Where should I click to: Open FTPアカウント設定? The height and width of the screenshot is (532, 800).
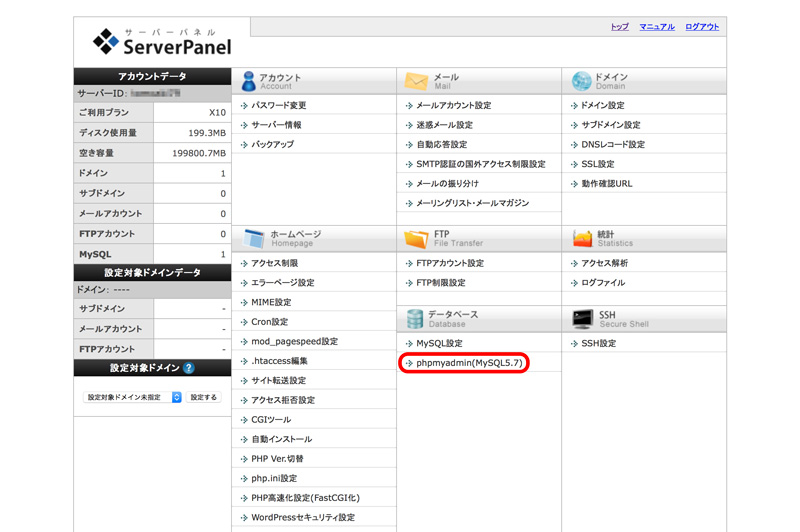tap(449, 263)
